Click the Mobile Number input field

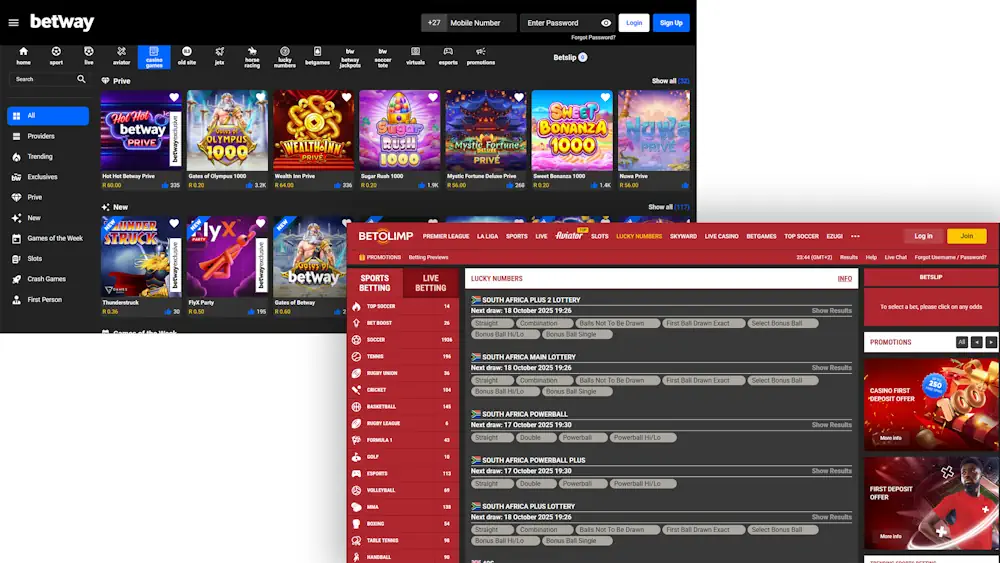tap(481, 23)
